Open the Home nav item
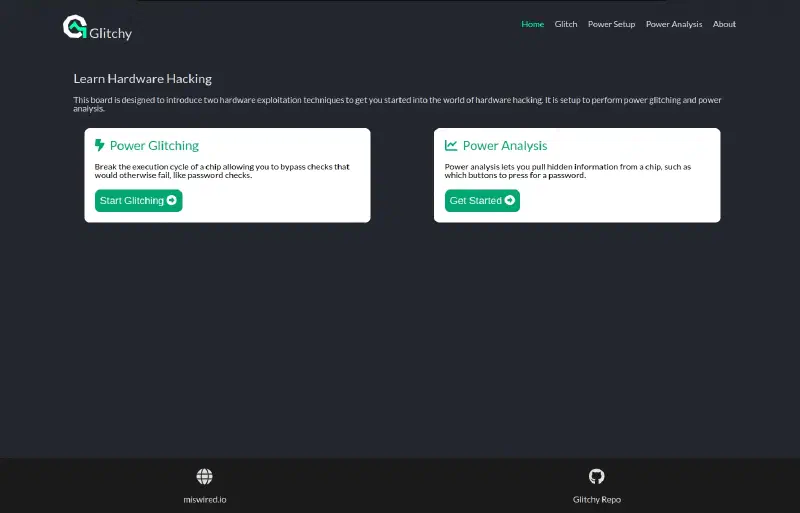Screen dimensions: 800x513 [533, 24]
